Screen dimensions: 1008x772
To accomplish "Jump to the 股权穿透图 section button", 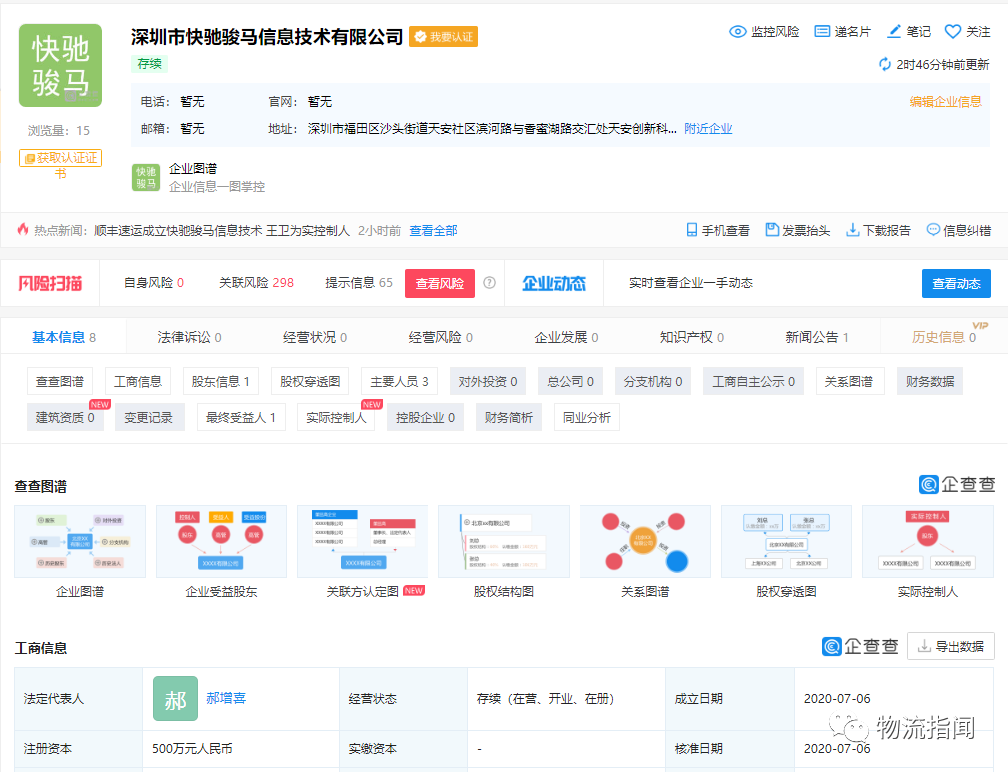I will click(310, 381).
